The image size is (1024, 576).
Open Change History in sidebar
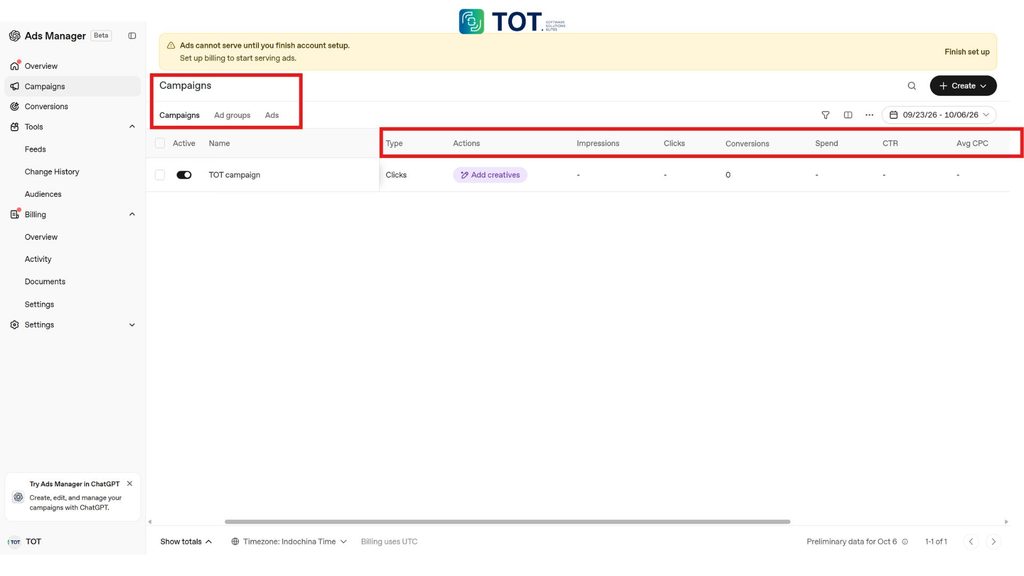click(52, 172)
